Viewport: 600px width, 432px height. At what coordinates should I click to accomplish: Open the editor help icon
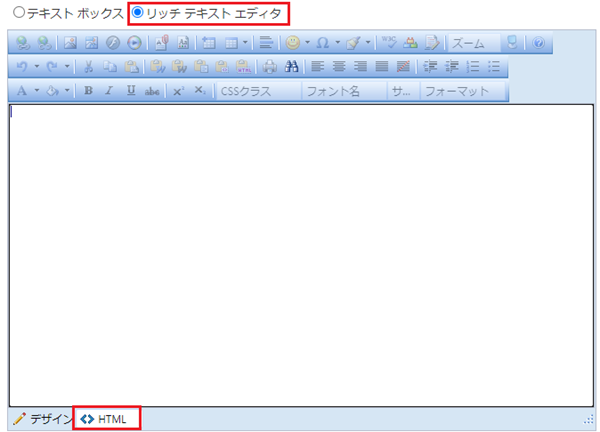pos(539,43)
